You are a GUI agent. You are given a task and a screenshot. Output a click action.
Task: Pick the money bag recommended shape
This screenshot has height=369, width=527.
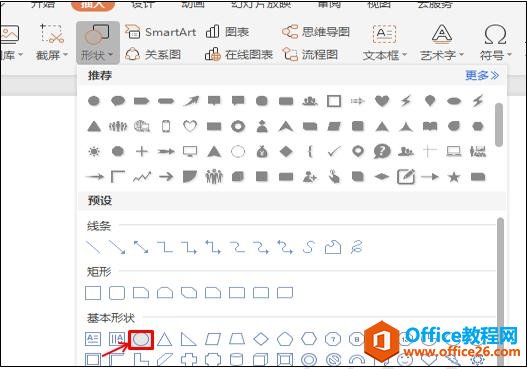click(x=262, y=152)
